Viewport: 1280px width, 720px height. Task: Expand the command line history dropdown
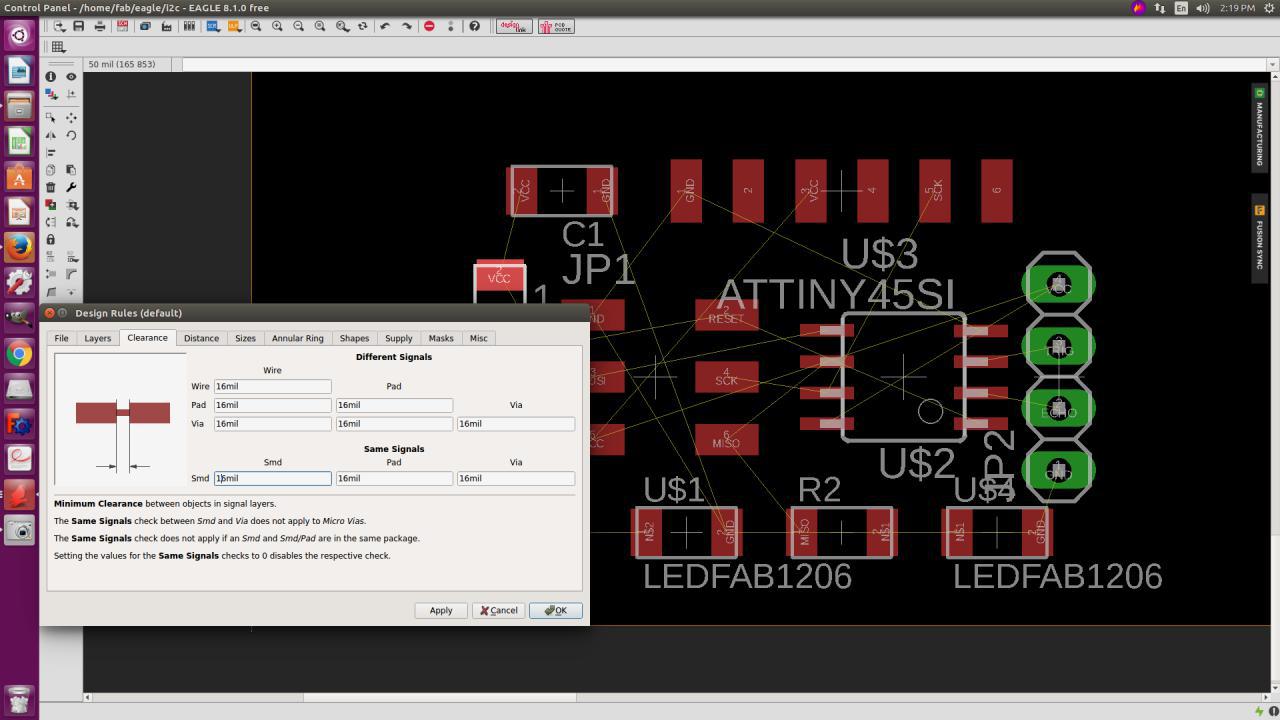tap(1272, 64)
